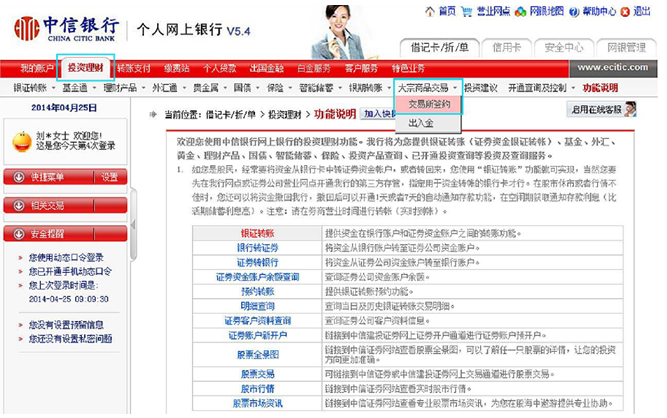Open 缴费站 in red navigation bar
The width and height of the screenshot is (667, 418).
coord(176,68)
